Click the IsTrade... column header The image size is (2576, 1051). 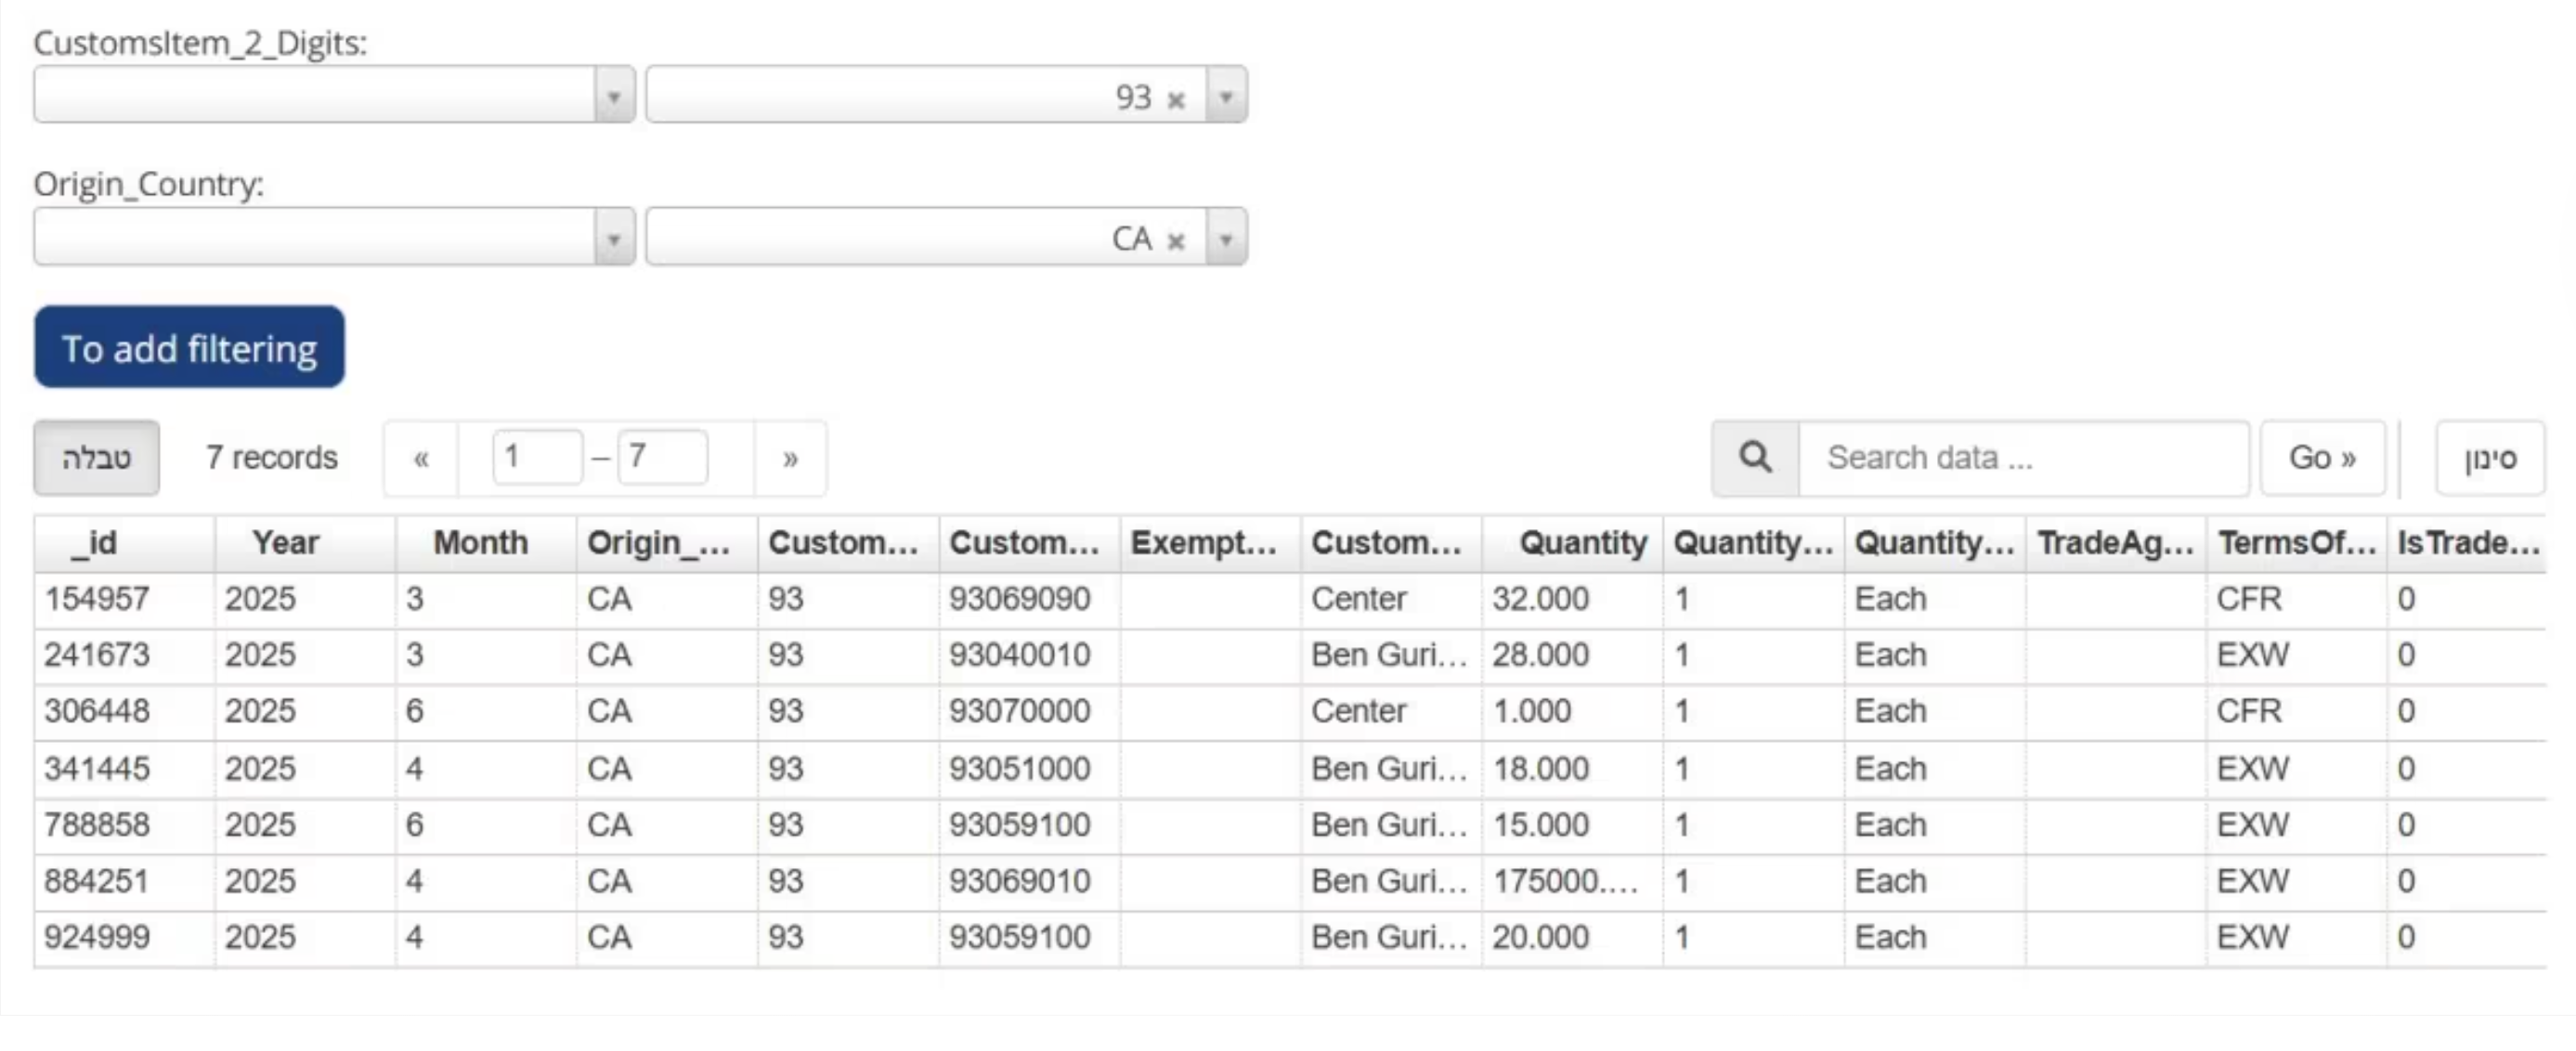coord(2468,543)
